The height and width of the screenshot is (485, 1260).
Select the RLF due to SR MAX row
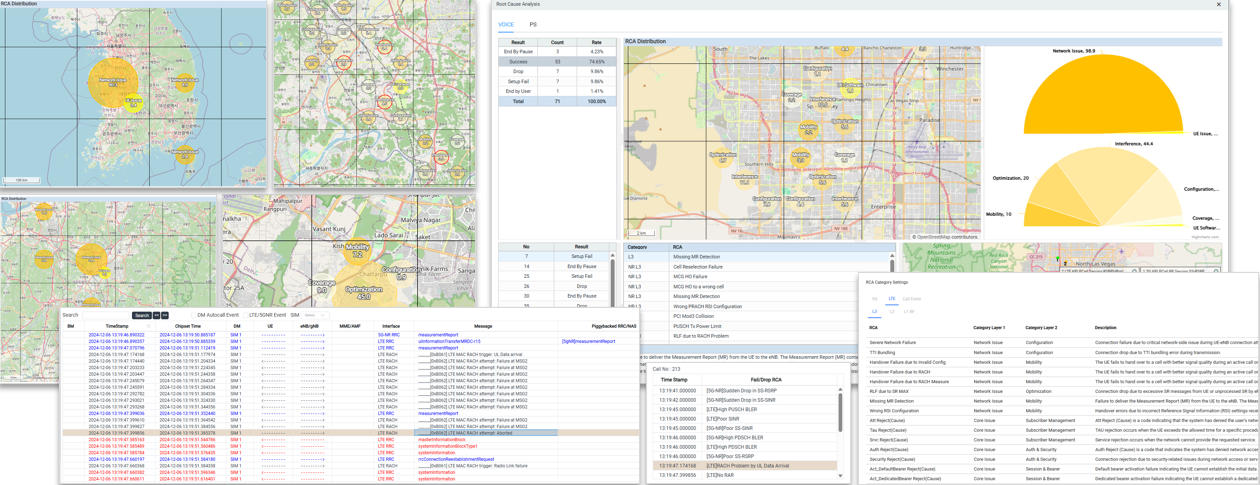[1062, 391]
